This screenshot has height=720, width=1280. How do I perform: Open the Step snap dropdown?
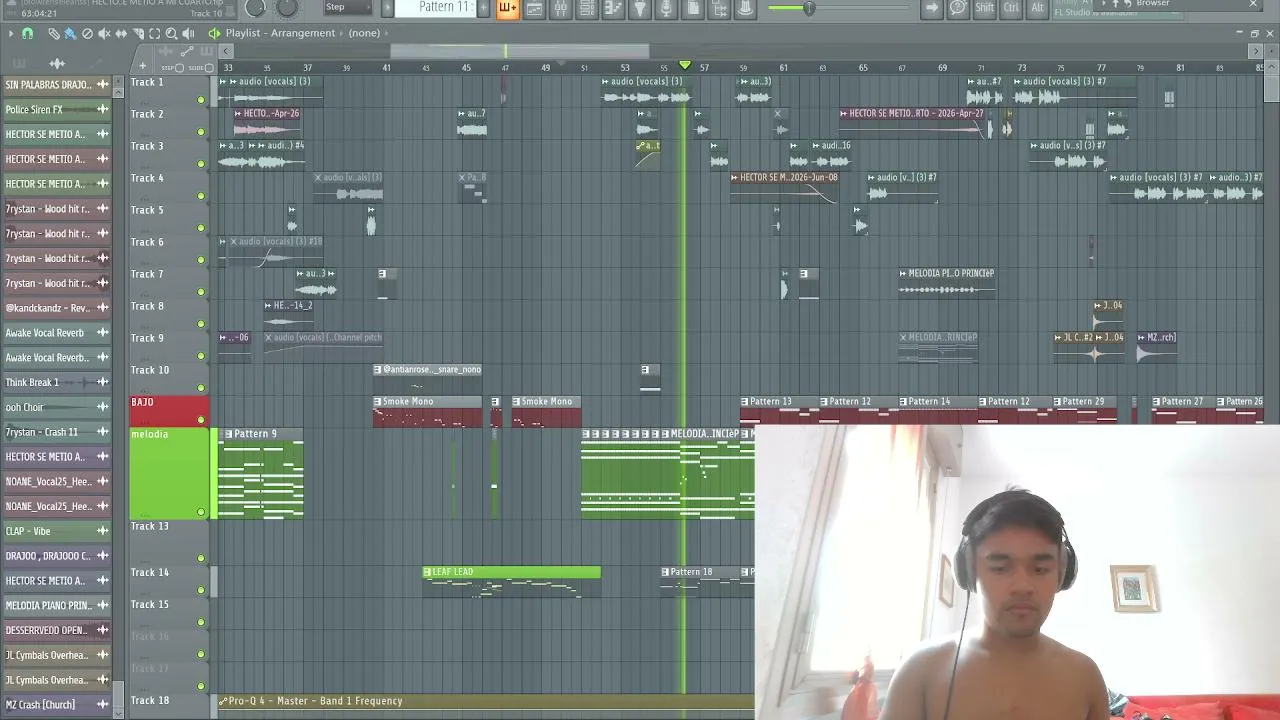347,8
